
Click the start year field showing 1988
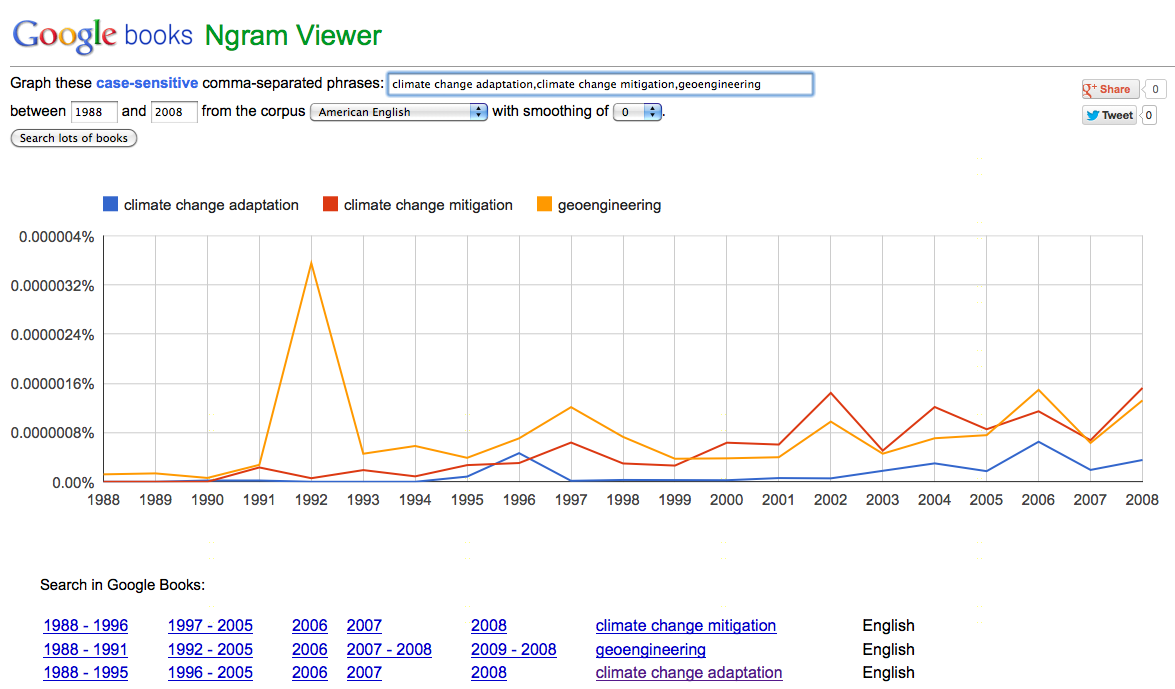(94, 112)
